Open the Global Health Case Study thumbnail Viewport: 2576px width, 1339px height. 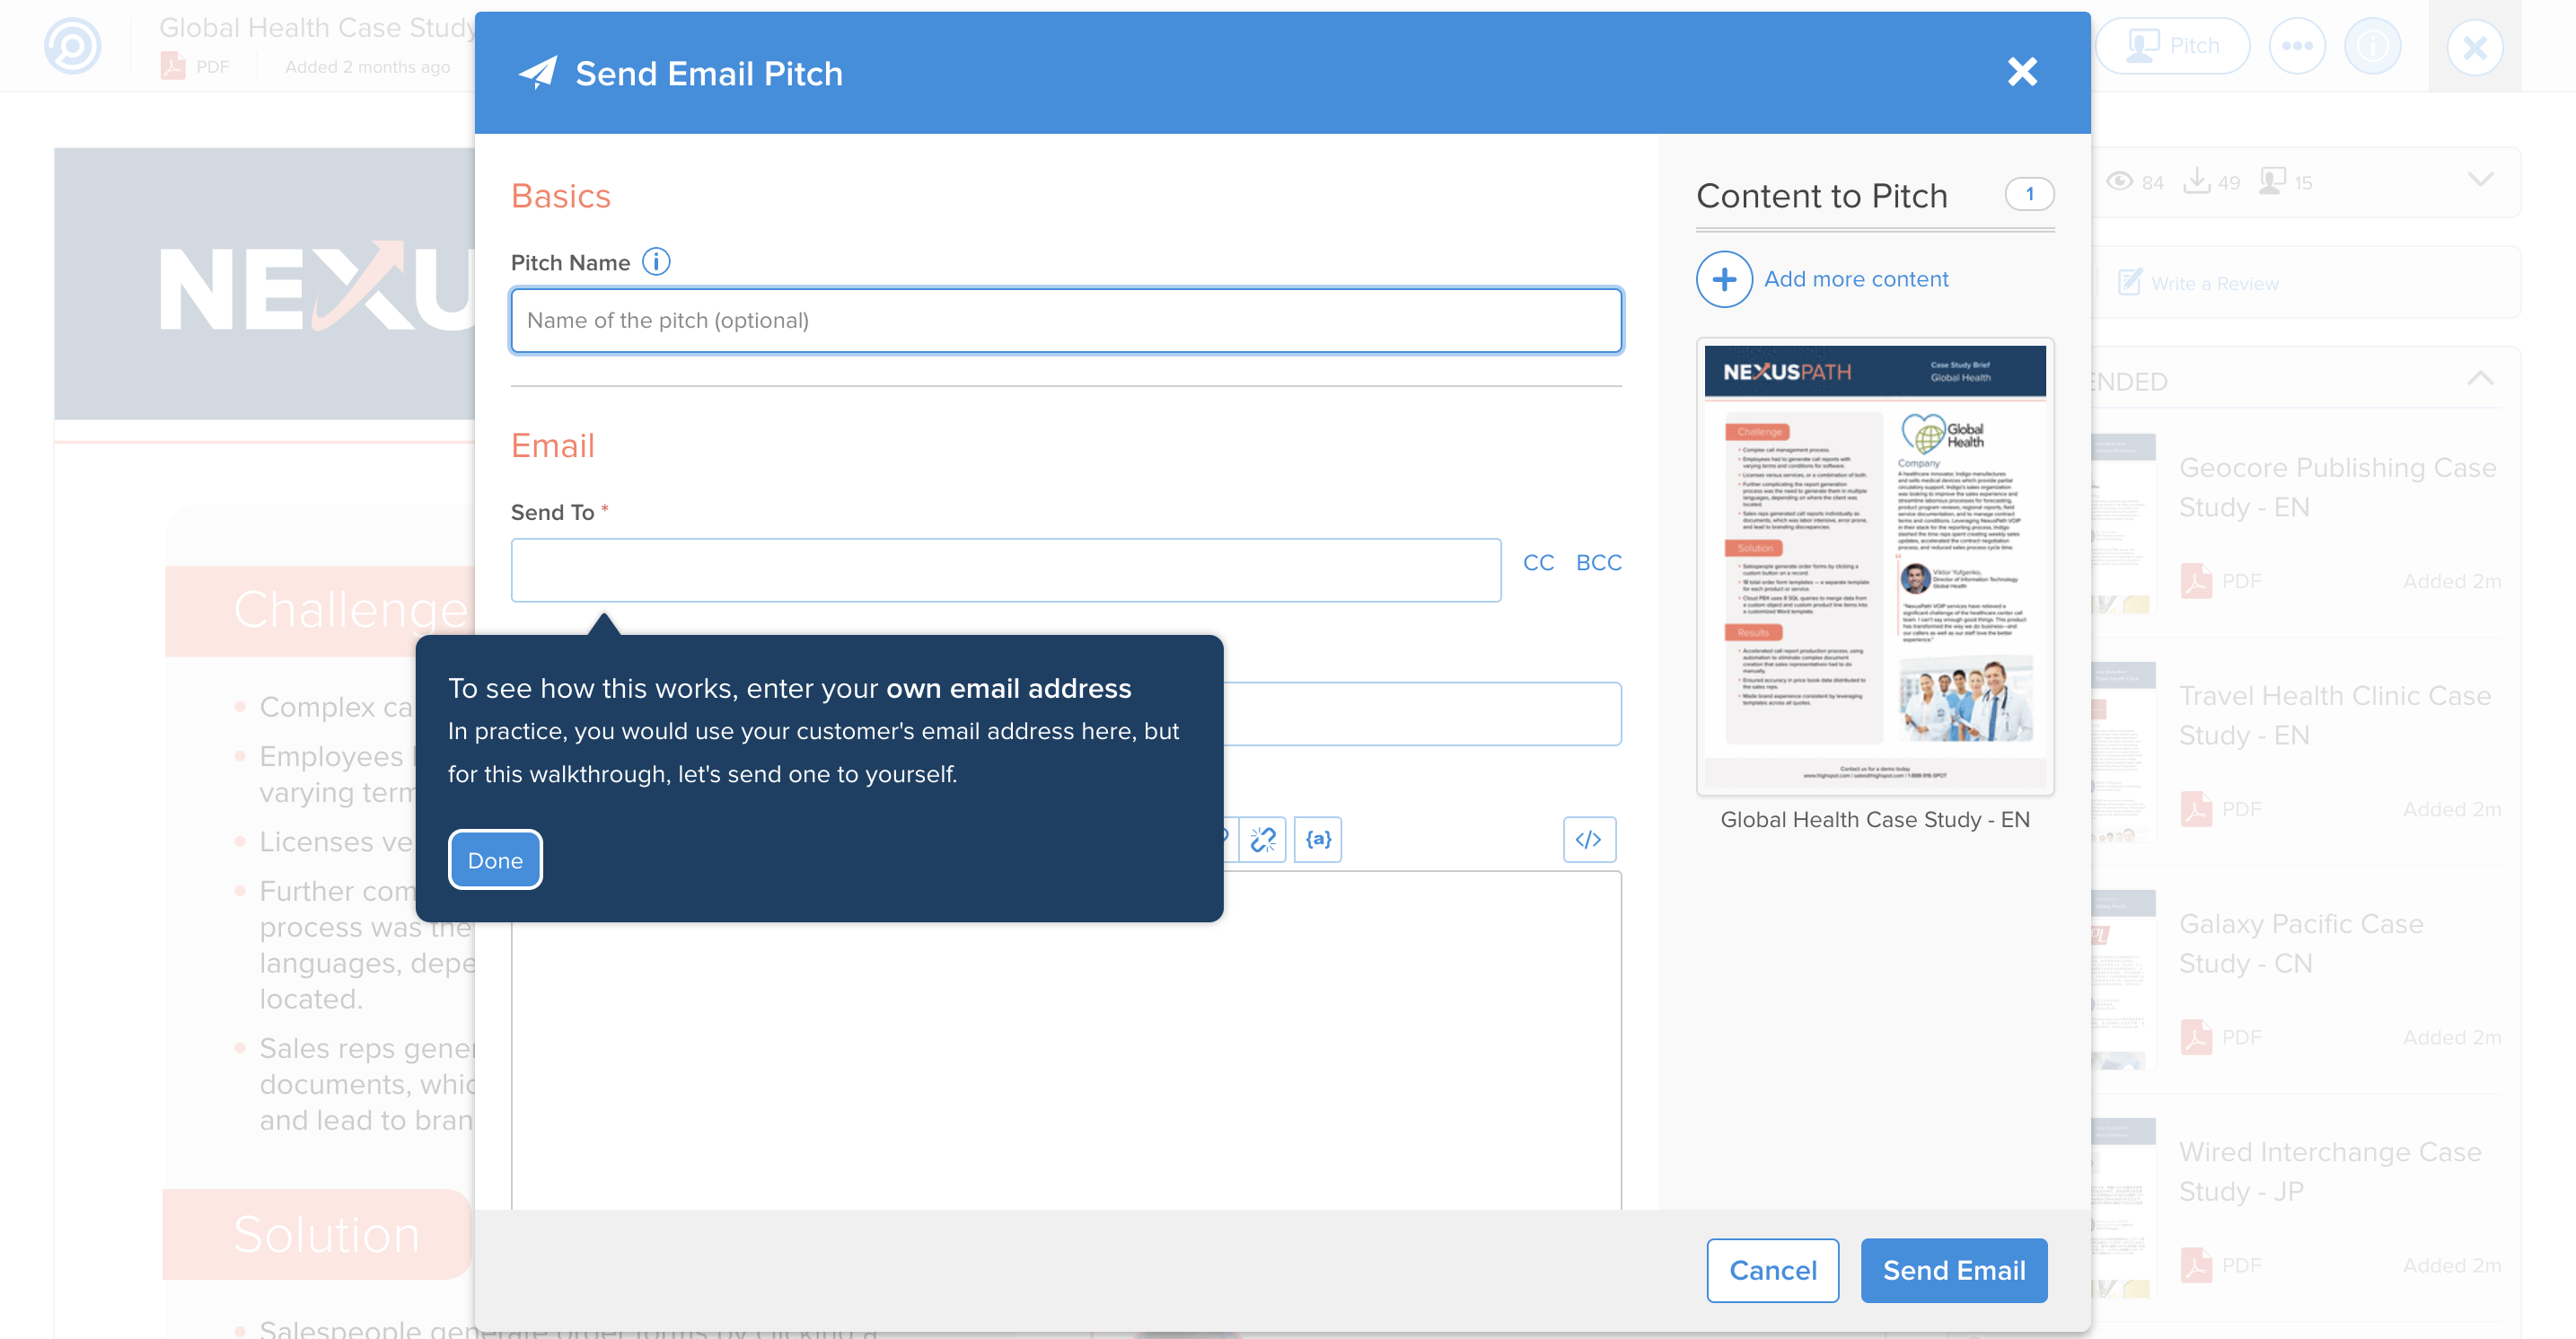pos(1875,567)
